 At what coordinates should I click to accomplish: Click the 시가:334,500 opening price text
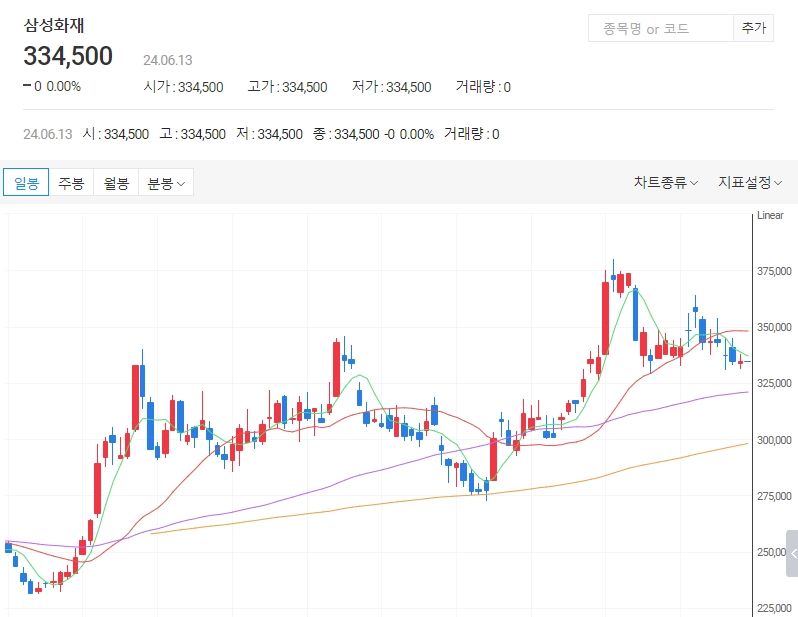point(183,87)
